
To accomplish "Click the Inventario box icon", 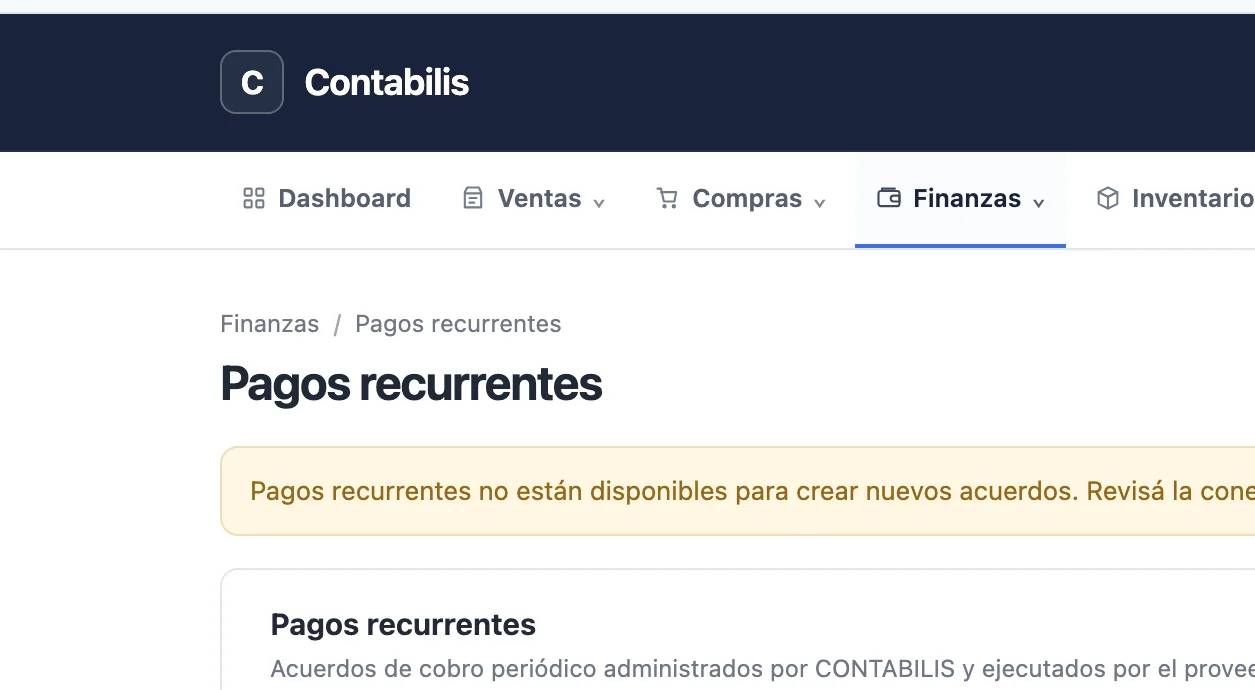I will click(1108, 198).
